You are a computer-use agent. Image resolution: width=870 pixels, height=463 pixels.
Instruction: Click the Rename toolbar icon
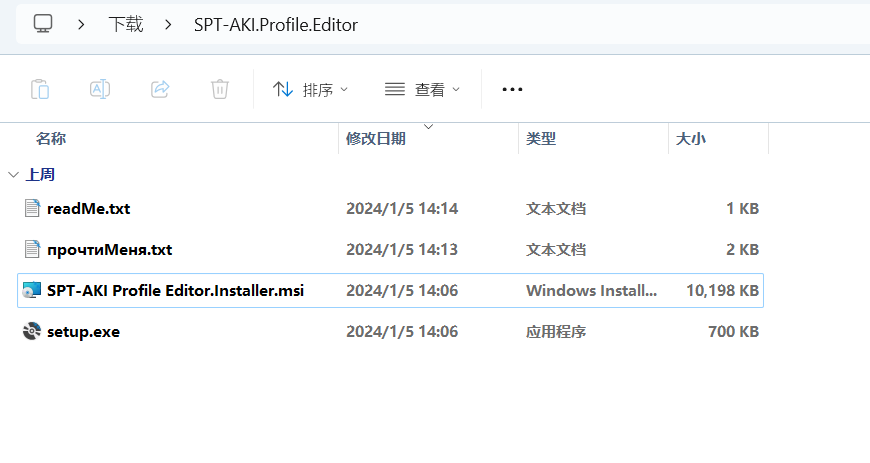tap(100, 89)
